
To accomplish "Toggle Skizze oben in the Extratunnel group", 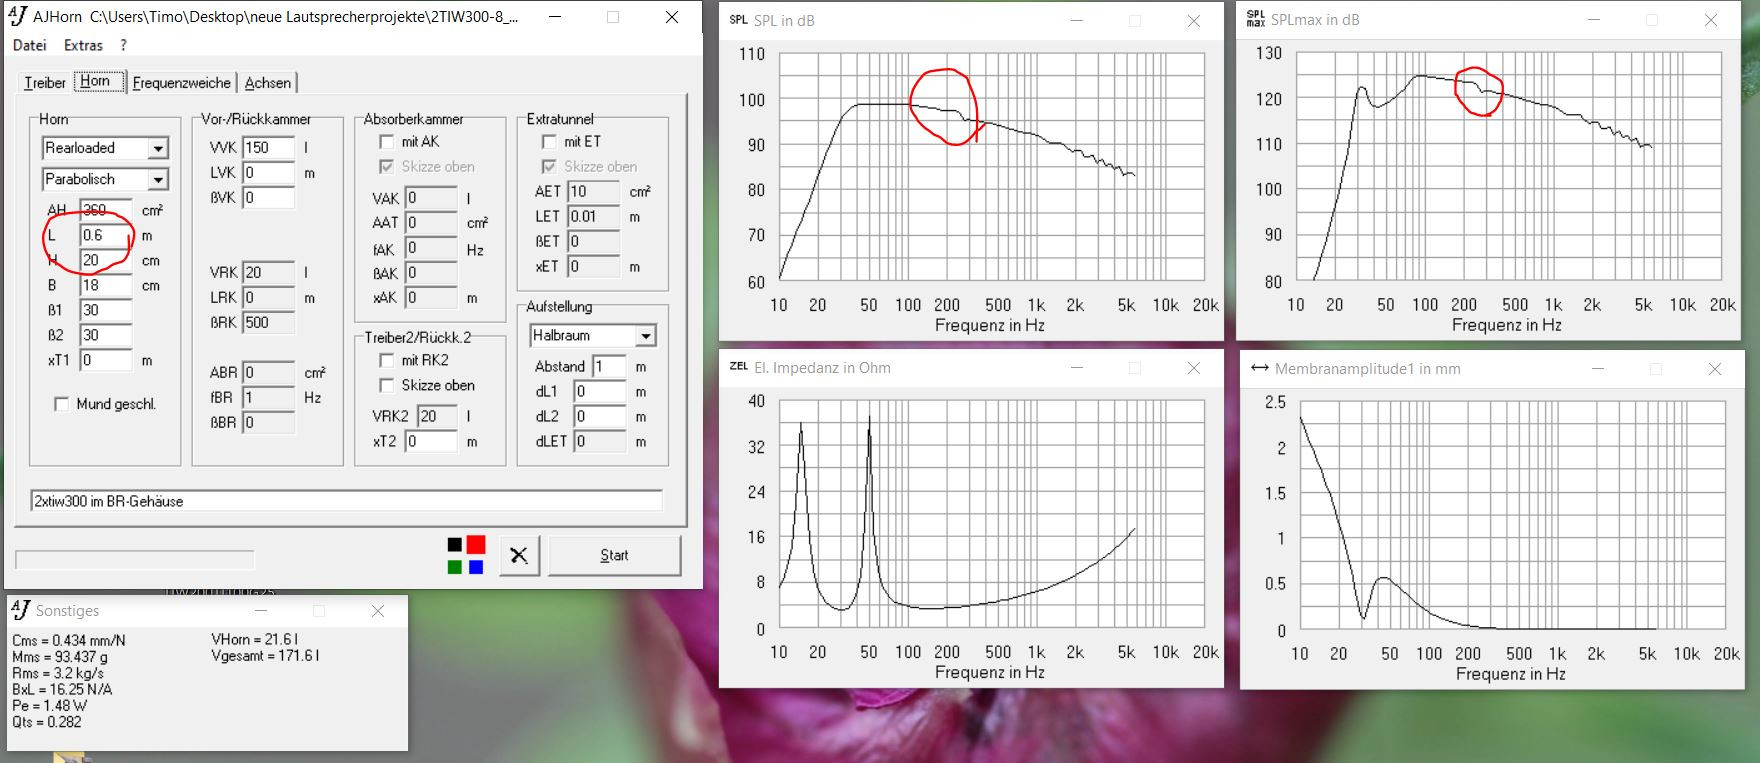I will point(549,167).
